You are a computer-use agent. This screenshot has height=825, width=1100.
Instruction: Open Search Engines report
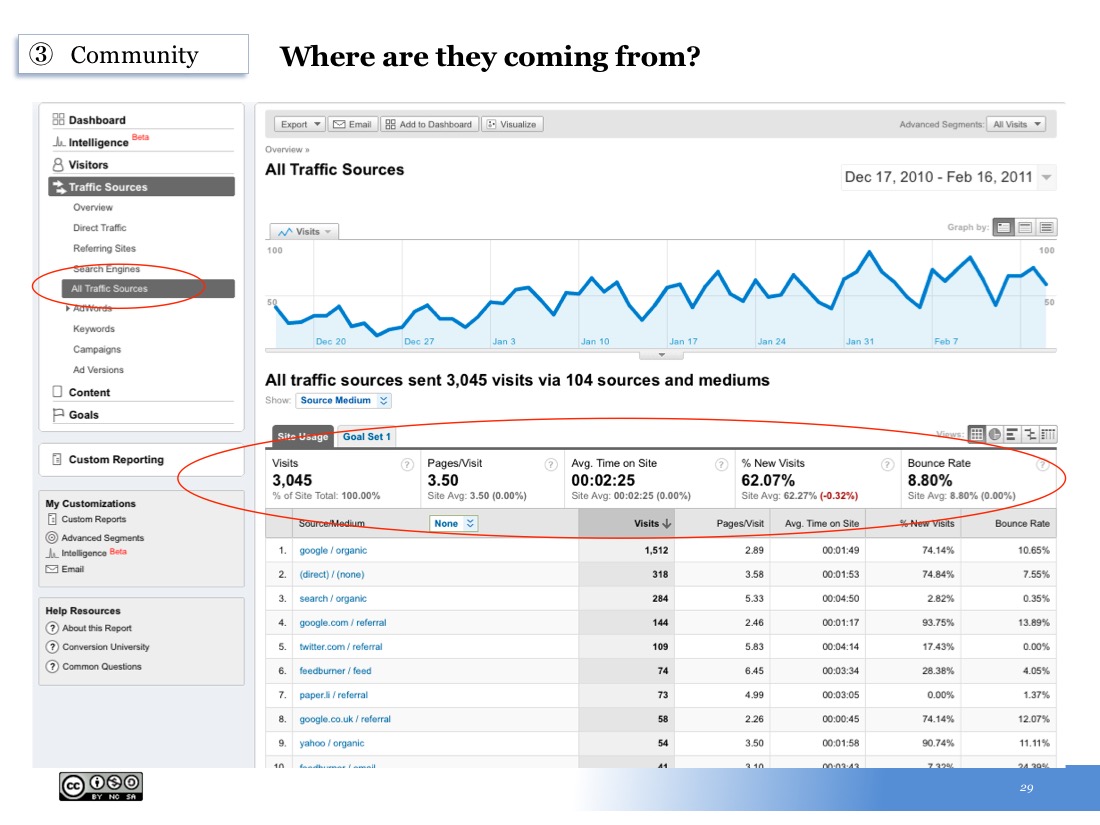point(107,269)
